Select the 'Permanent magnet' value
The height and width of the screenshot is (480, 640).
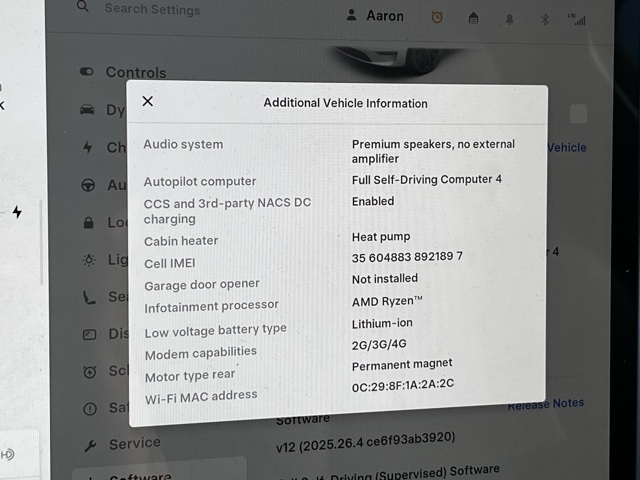402,364
